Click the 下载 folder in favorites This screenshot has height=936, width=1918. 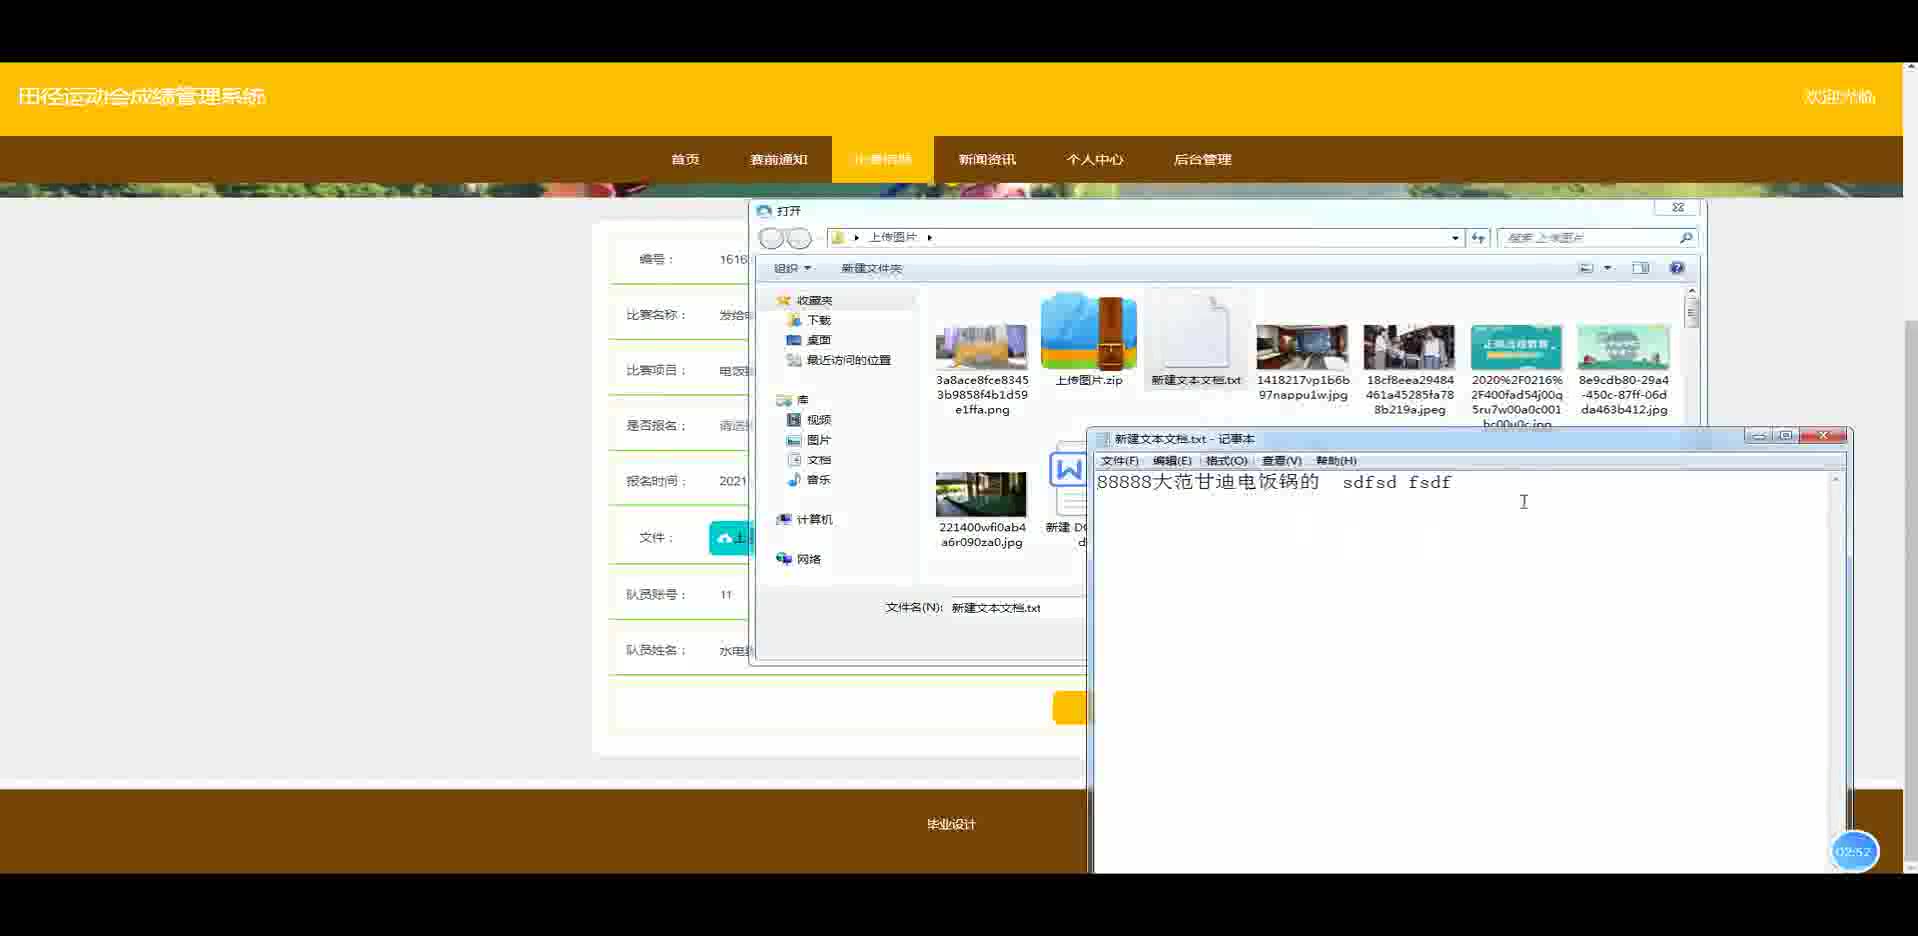click(x=818, y=320)
